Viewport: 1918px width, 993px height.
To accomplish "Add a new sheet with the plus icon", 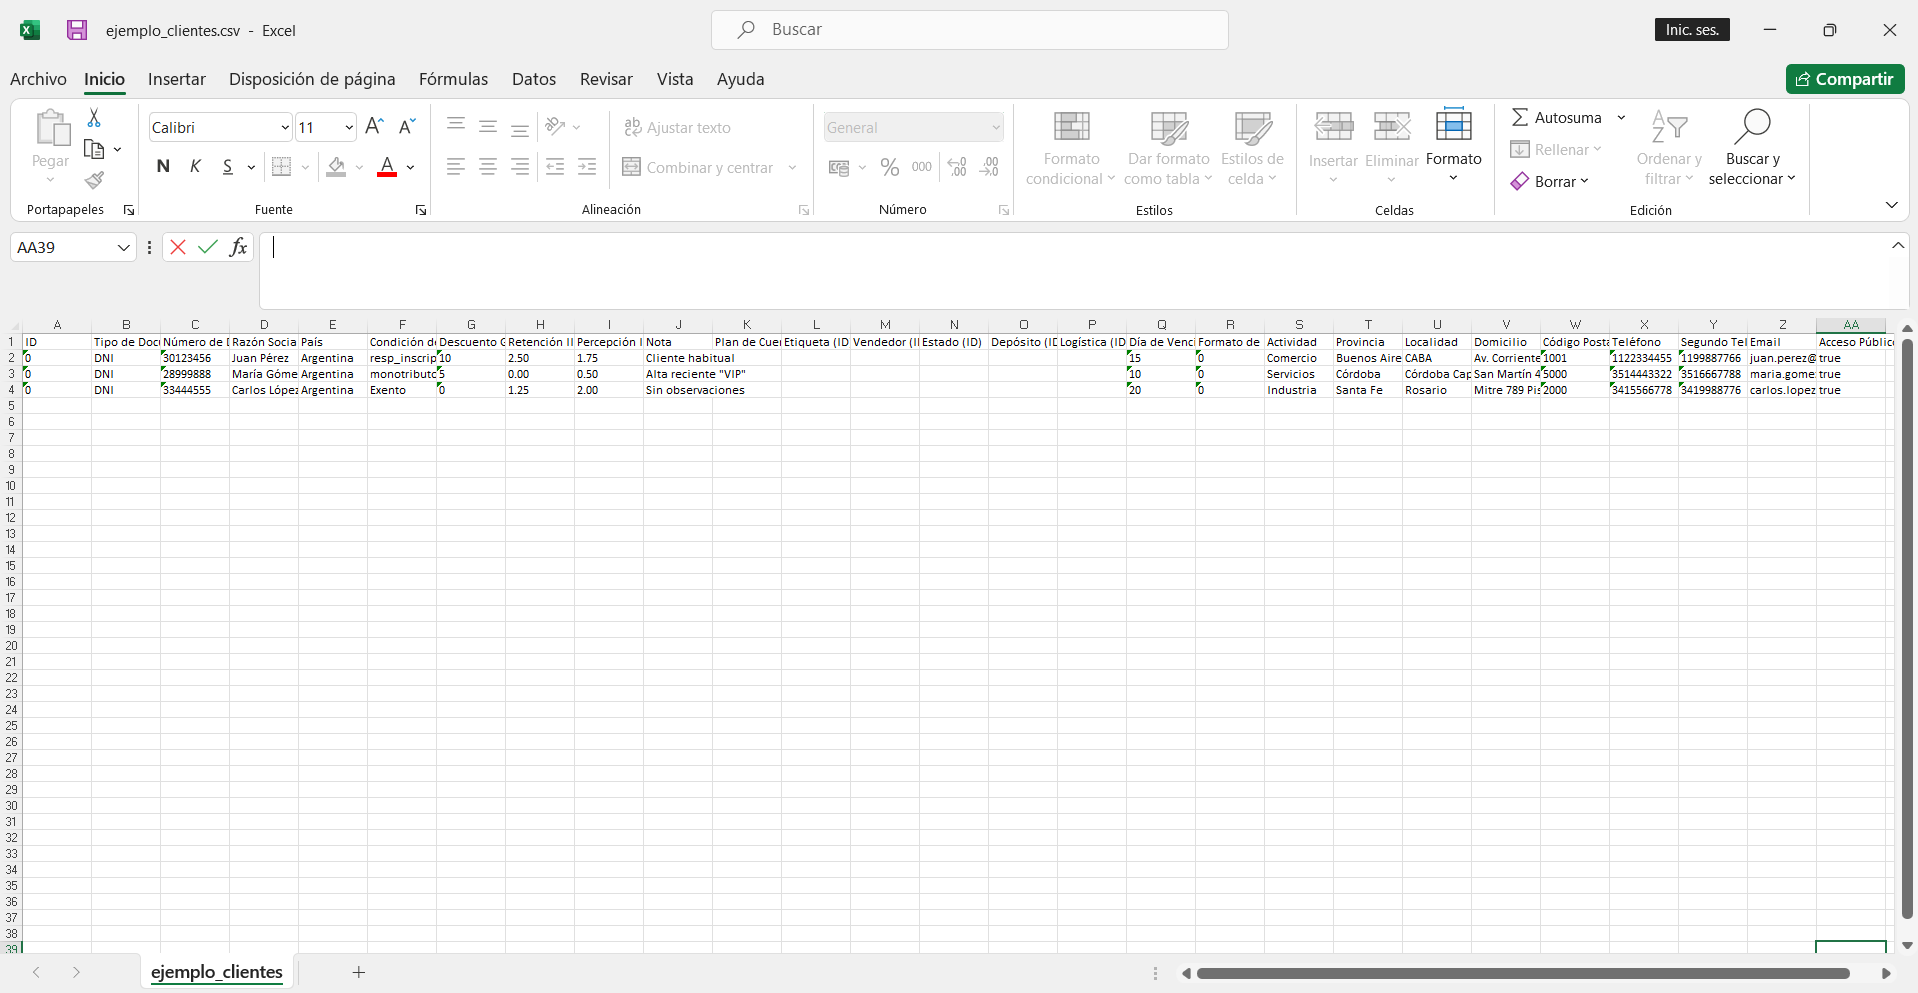I will point(358,972).
